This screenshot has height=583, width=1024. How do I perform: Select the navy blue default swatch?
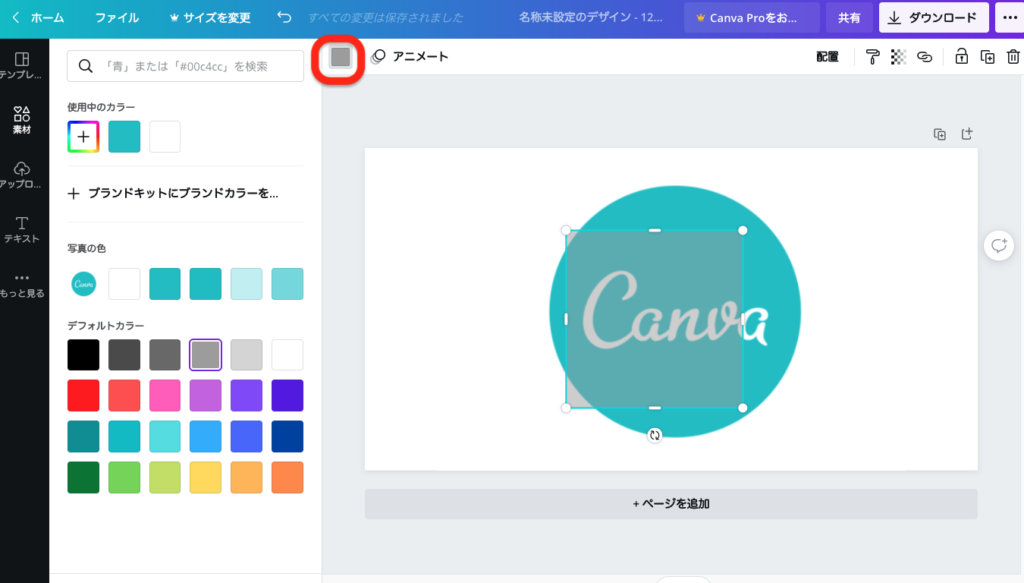click(287, 436)
